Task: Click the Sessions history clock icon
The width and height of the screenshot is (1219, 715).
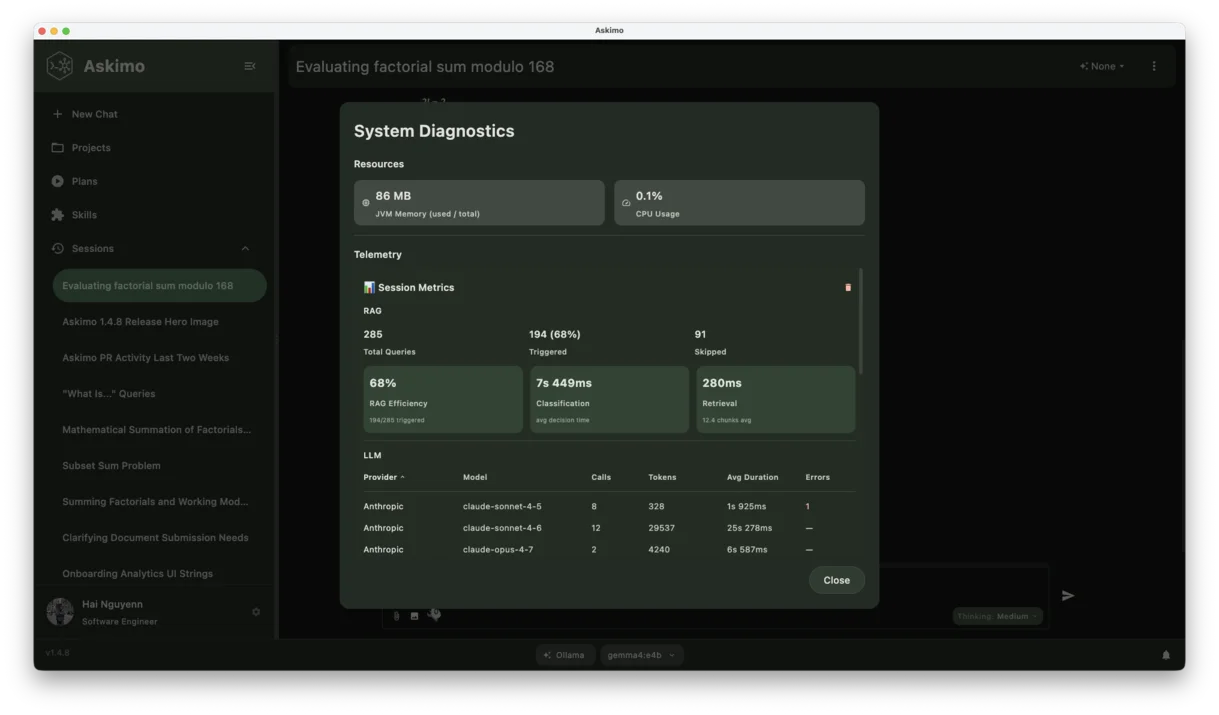Action: point(57,248)
